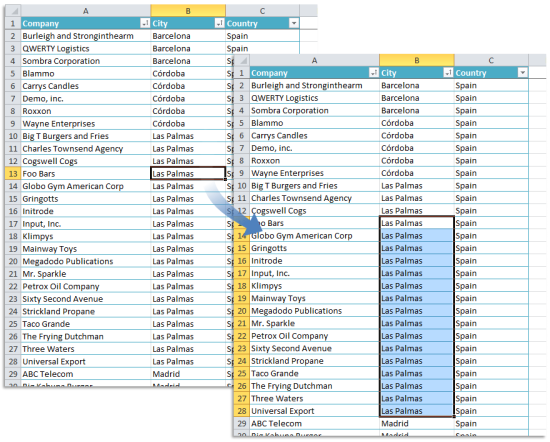Screen dimensions: 550x442
Task: Click Company header cell in front sheet
Action: pyautogui.click(x=314, y=73)
